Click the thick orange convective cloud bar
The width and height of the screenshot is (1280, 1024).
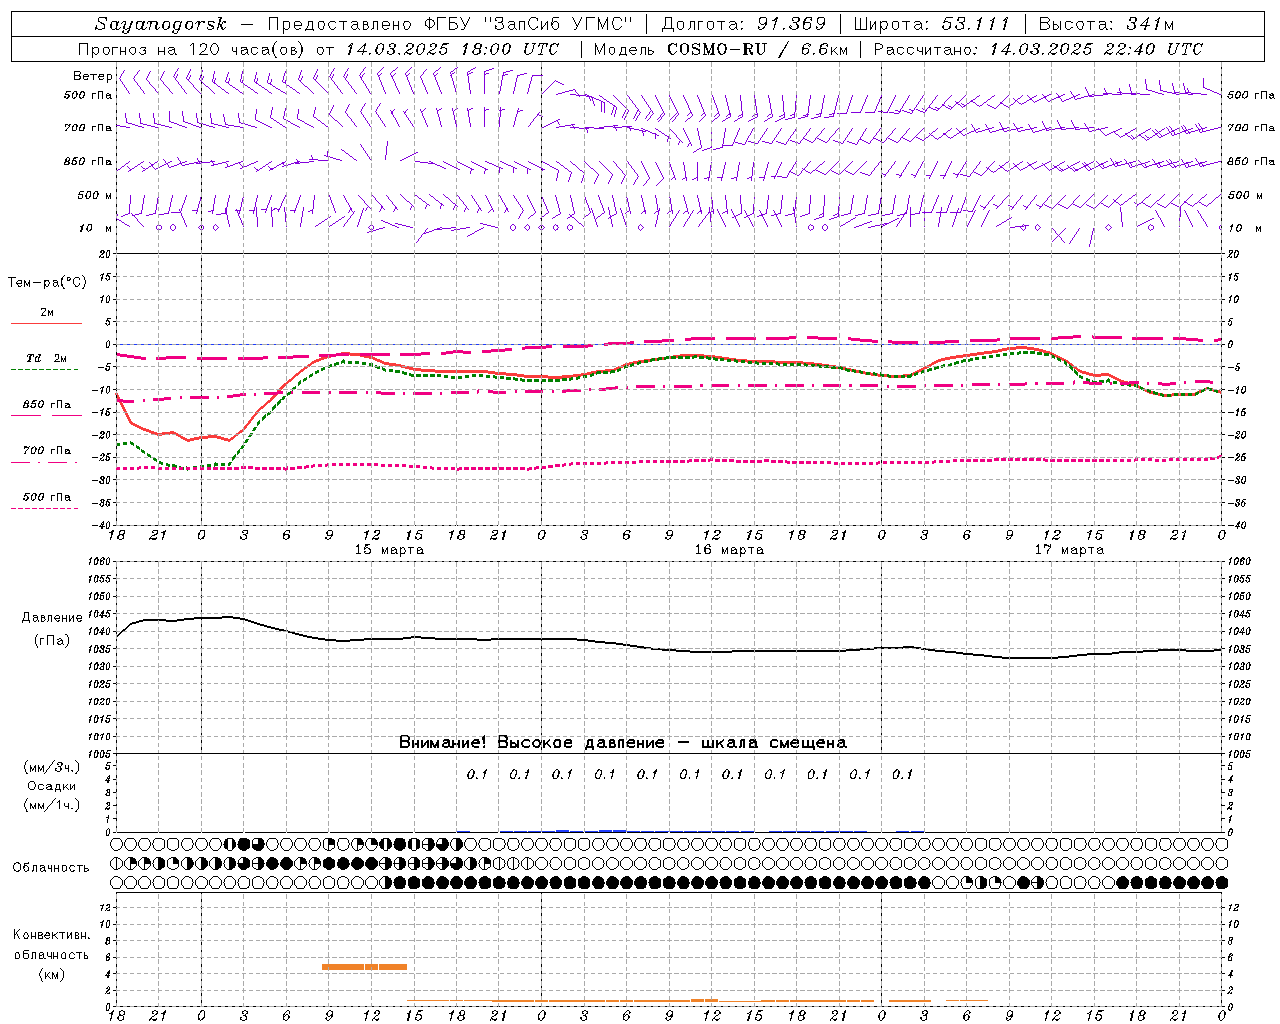(x=364, y=967)
